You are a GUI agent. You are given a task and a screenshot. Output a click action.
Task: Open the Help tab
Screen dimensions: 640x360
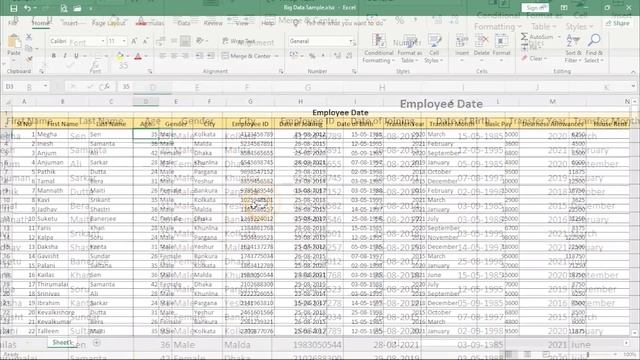coord(267,23)
